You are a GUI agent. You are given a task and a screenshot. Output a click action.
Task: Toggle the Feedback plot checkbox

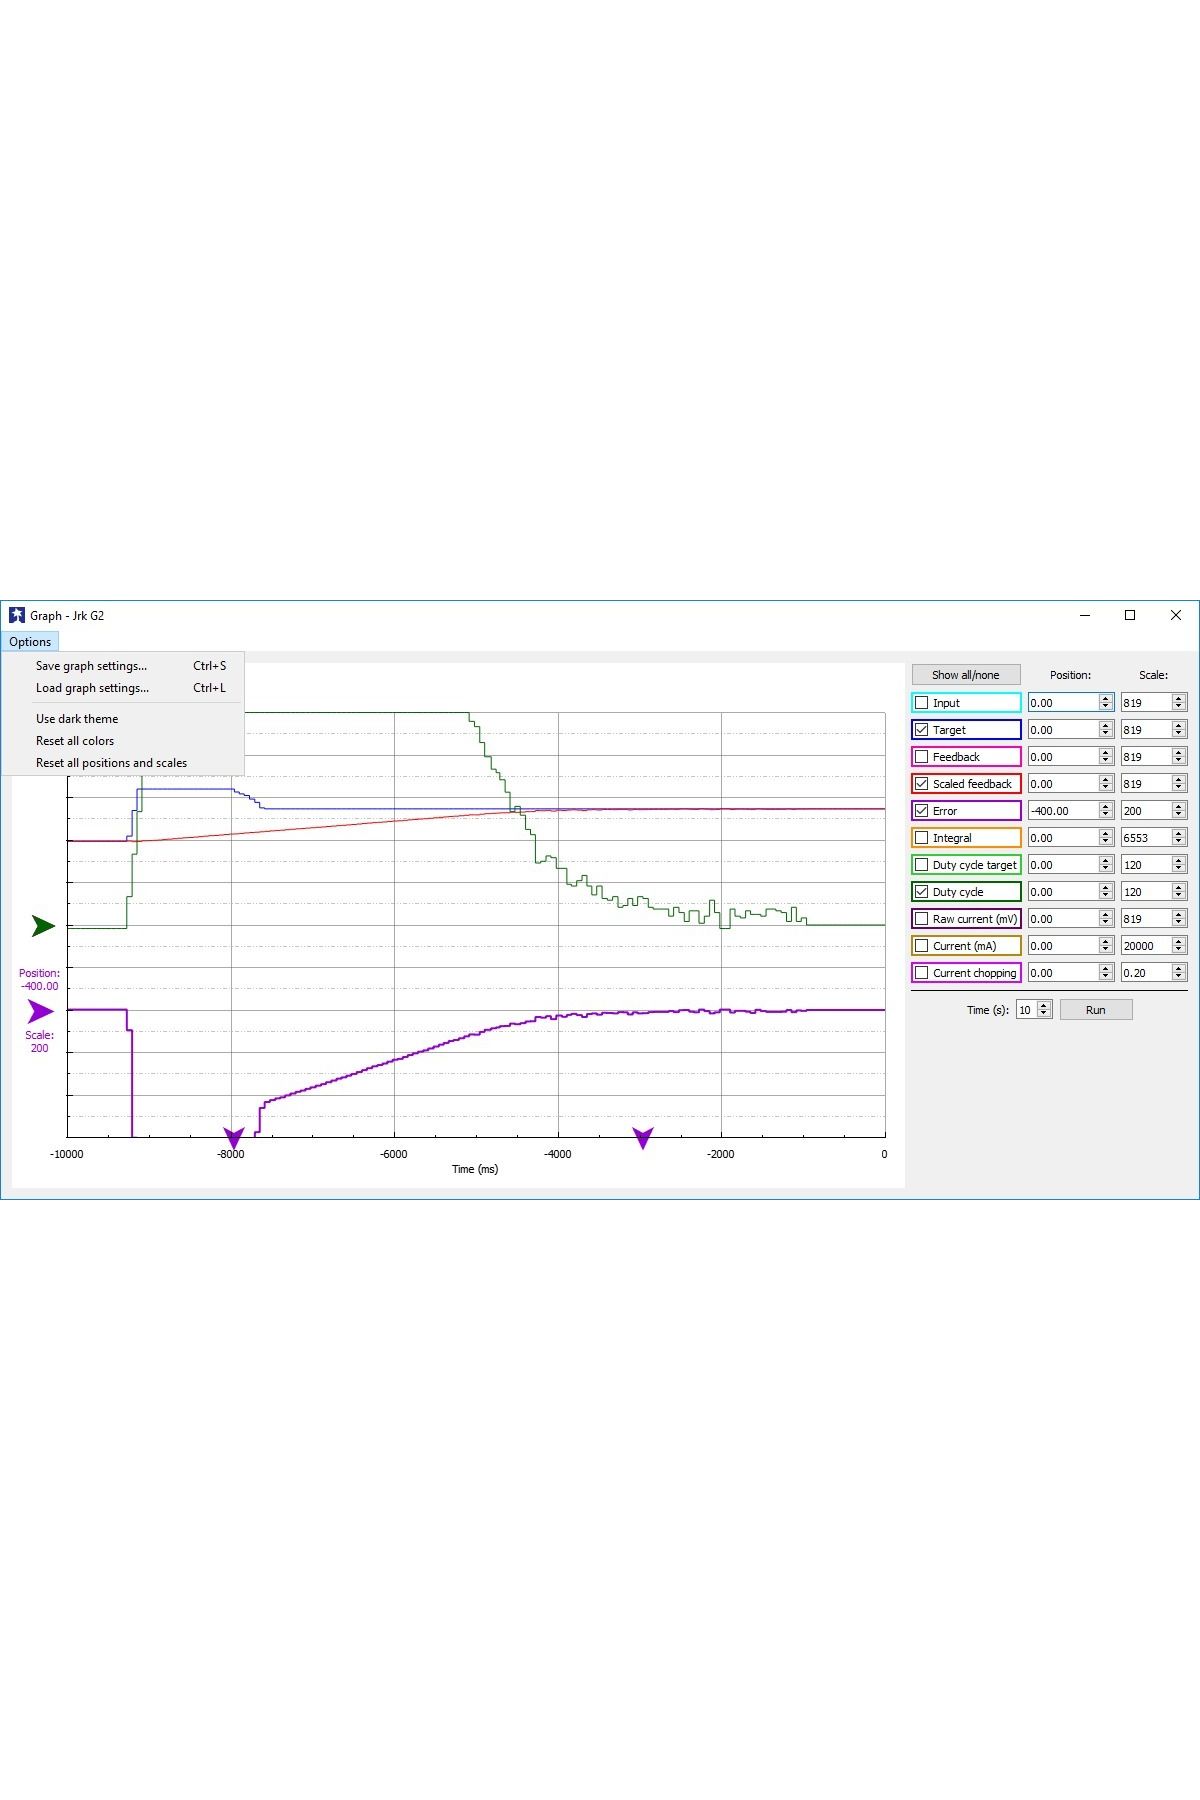pyautogui.click(x=922, y=757)
